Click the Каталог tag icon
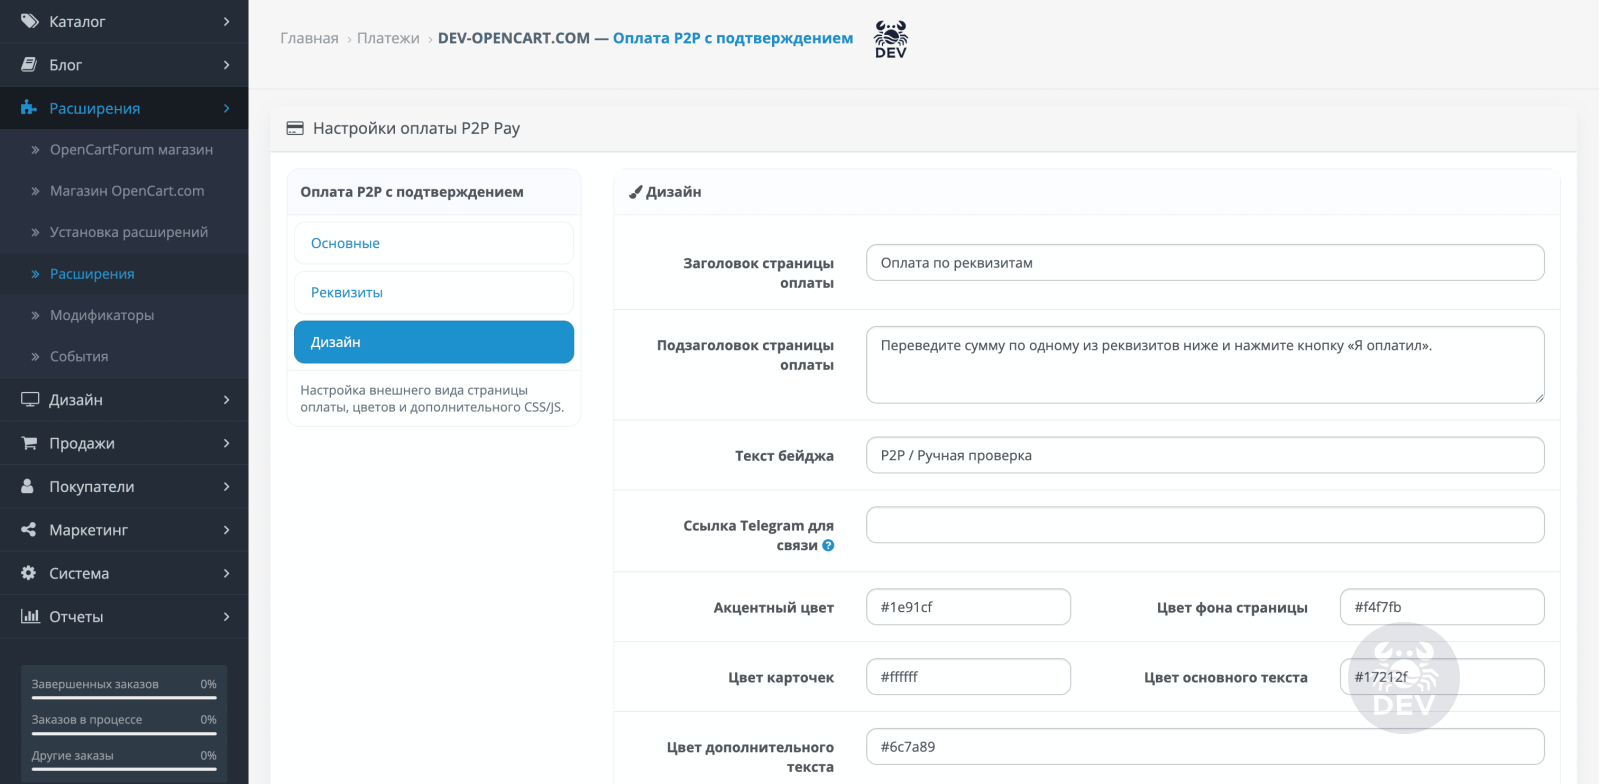Screen dimensions: 1600x784 tap(30, 21)
